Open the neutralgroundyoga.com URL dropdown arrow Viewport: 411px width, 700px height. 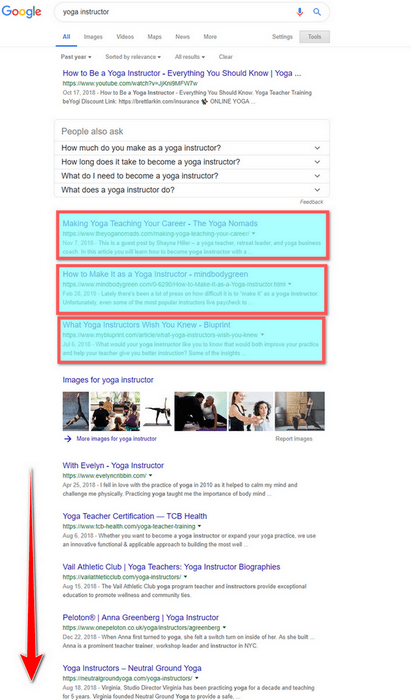coord(197,678)
